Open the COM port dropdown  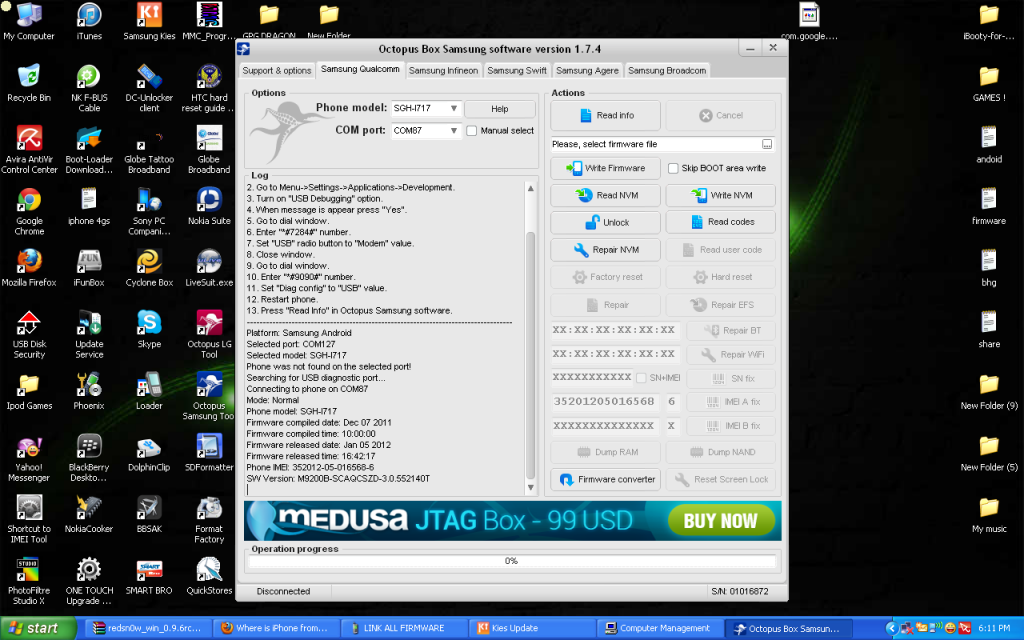pos(453,131)
